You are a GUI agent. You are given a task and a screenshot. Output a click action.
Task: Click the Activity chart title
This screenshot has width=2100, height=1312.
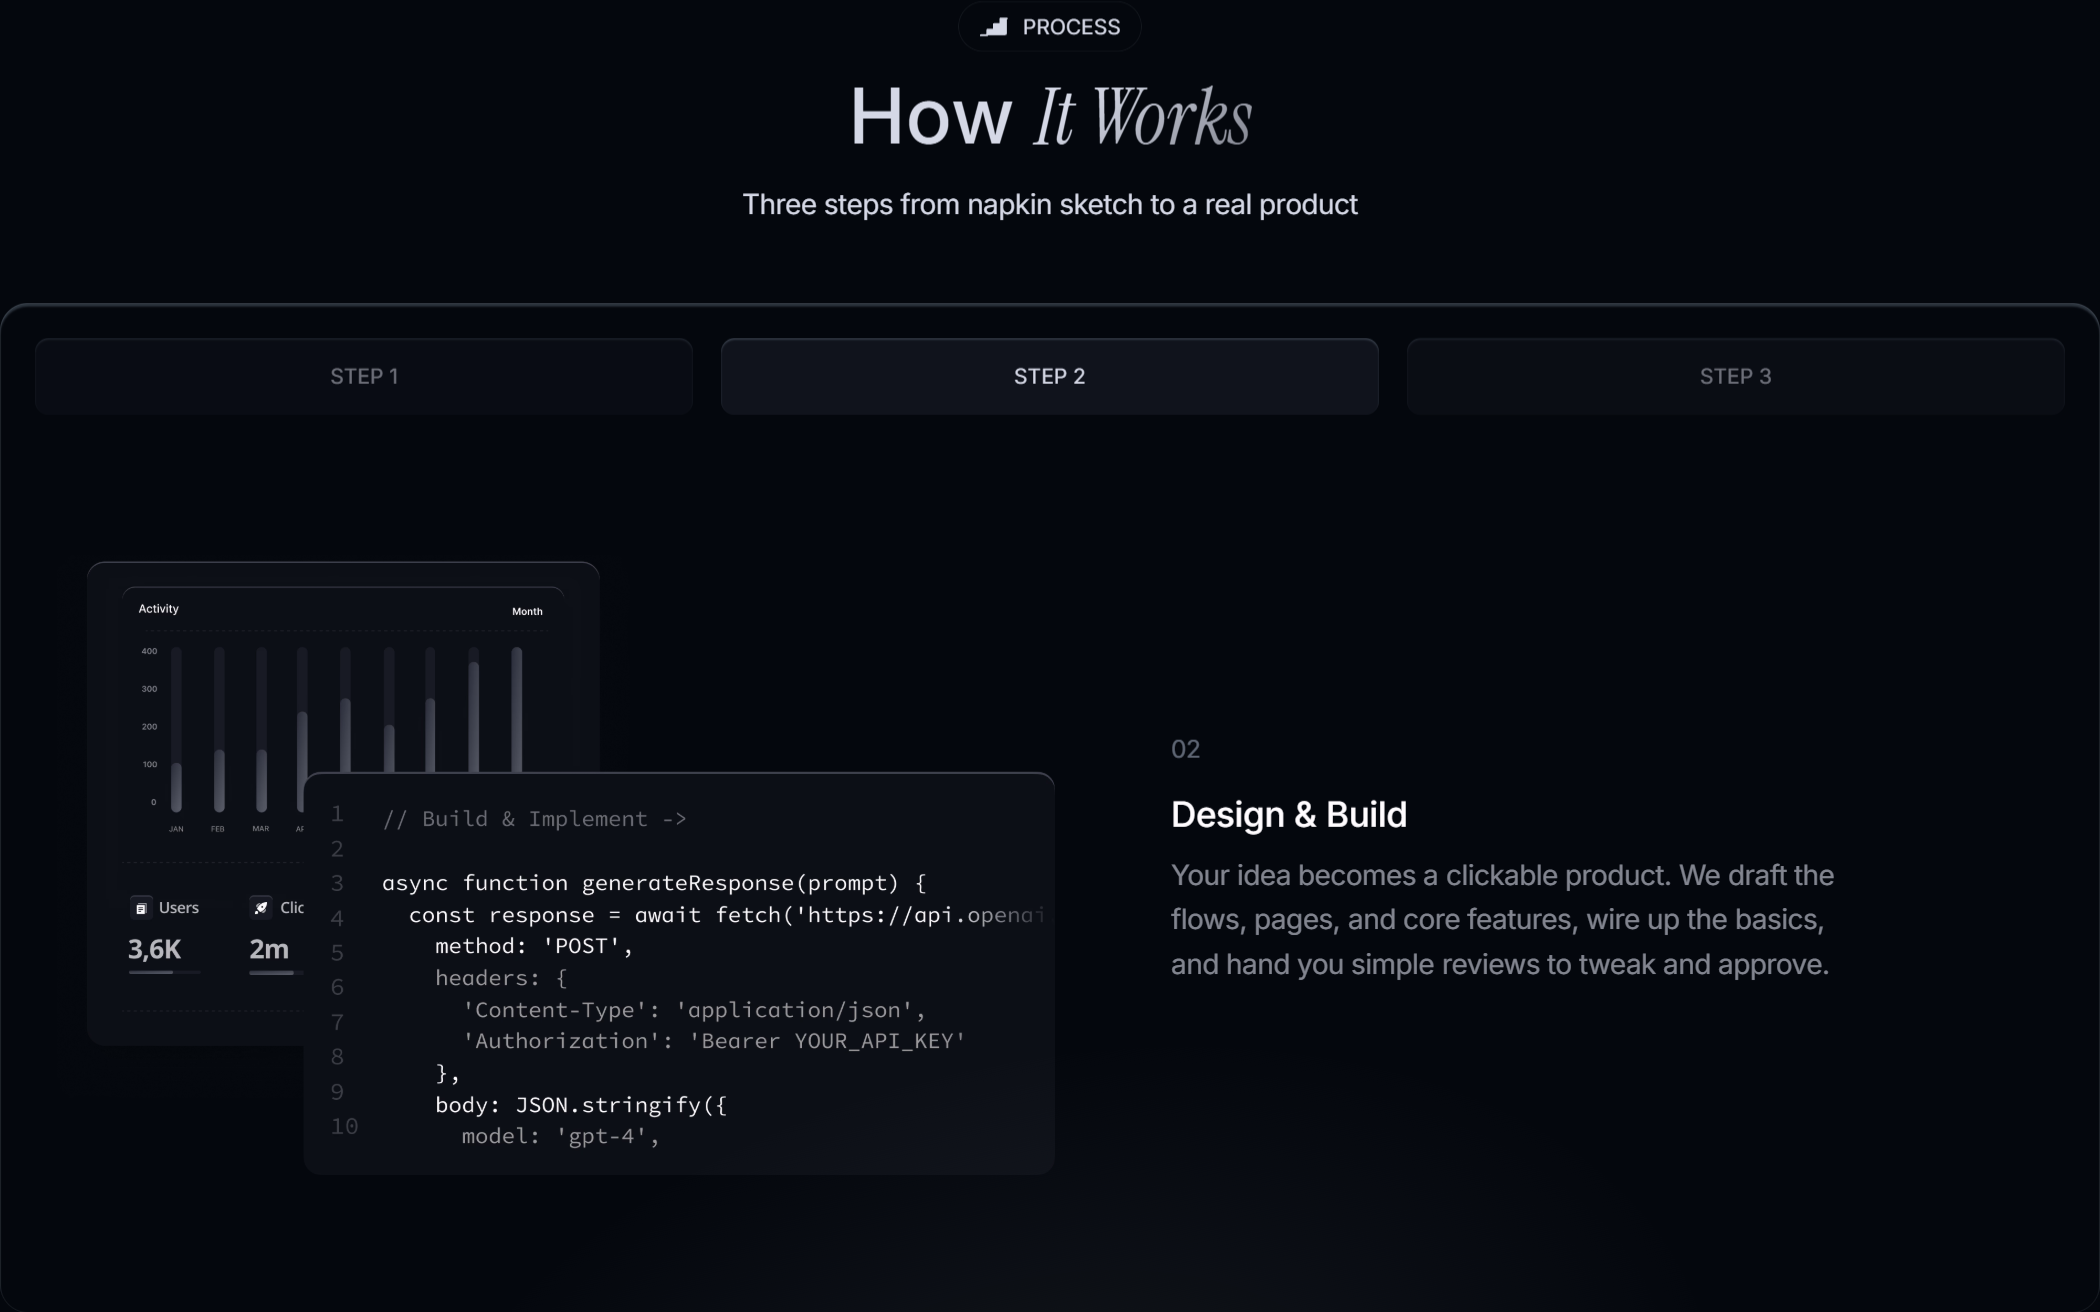point(158,609)
